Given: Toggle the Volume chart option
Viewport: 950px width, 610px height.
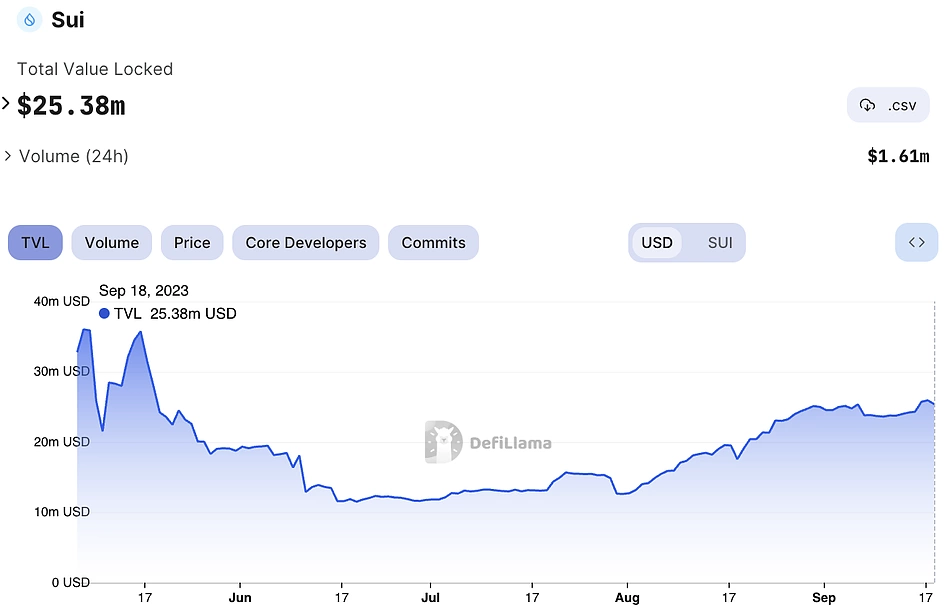Looking at the screenshot, I should click(x=111, y=242).
